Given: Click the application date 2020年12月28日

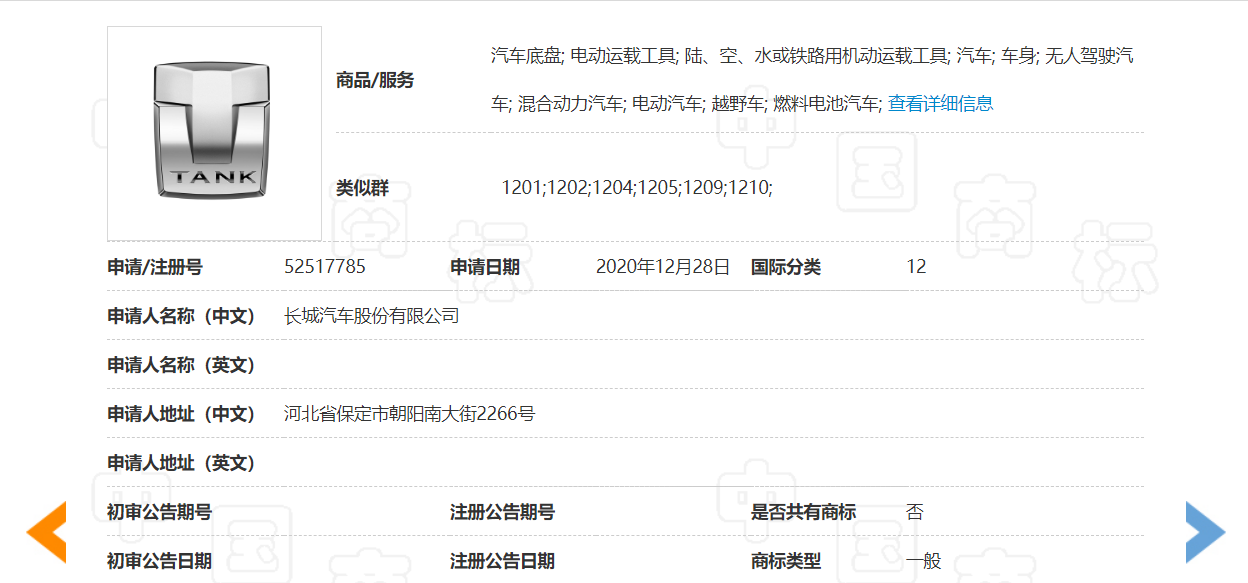Looking at the screenshot, I should click(x=663, y=267).
